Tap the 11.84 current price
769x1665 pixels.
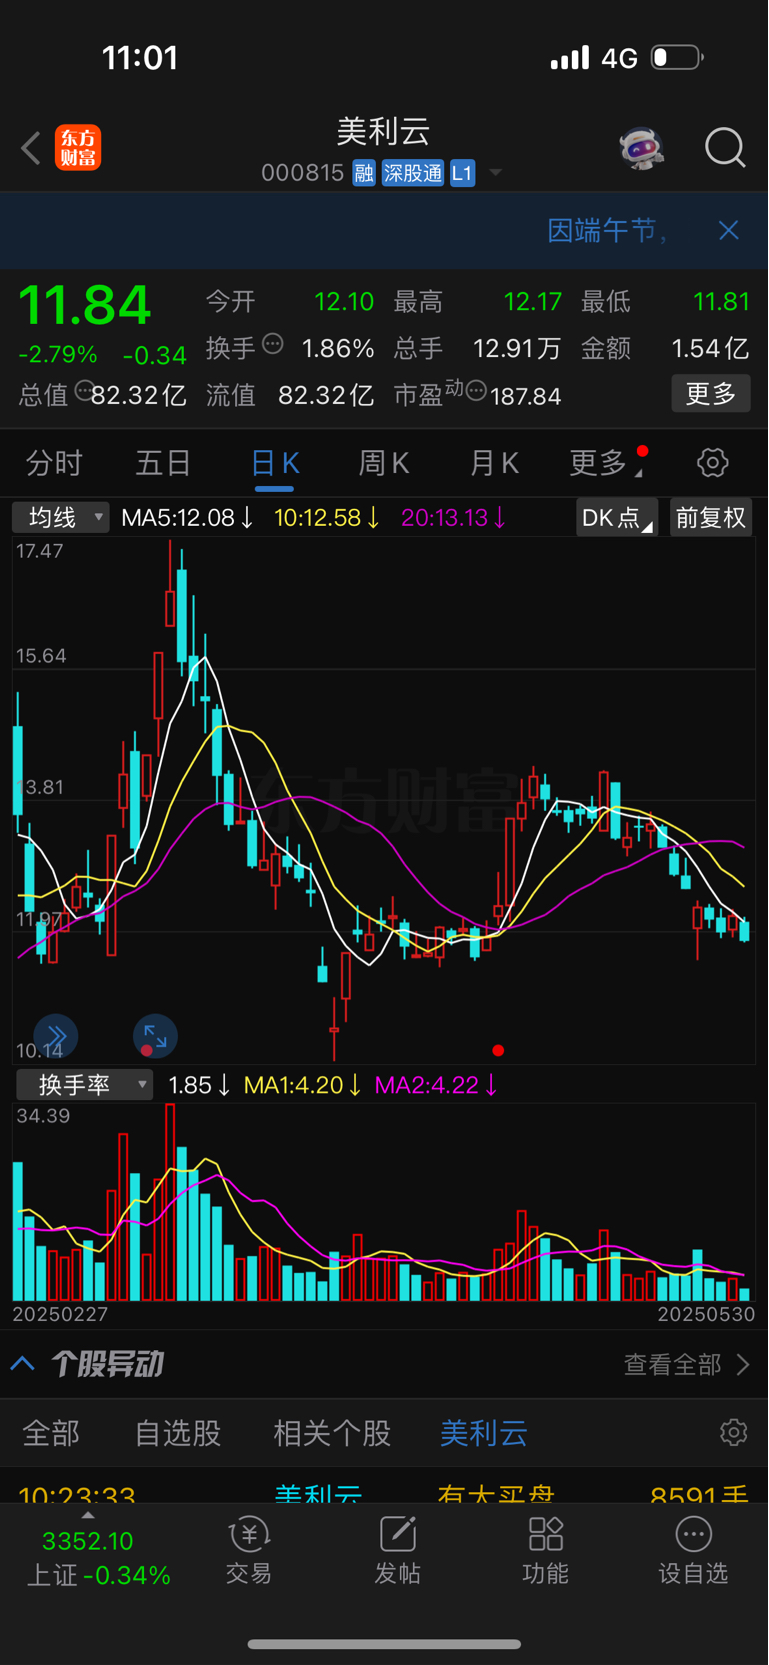pos(84,305)
